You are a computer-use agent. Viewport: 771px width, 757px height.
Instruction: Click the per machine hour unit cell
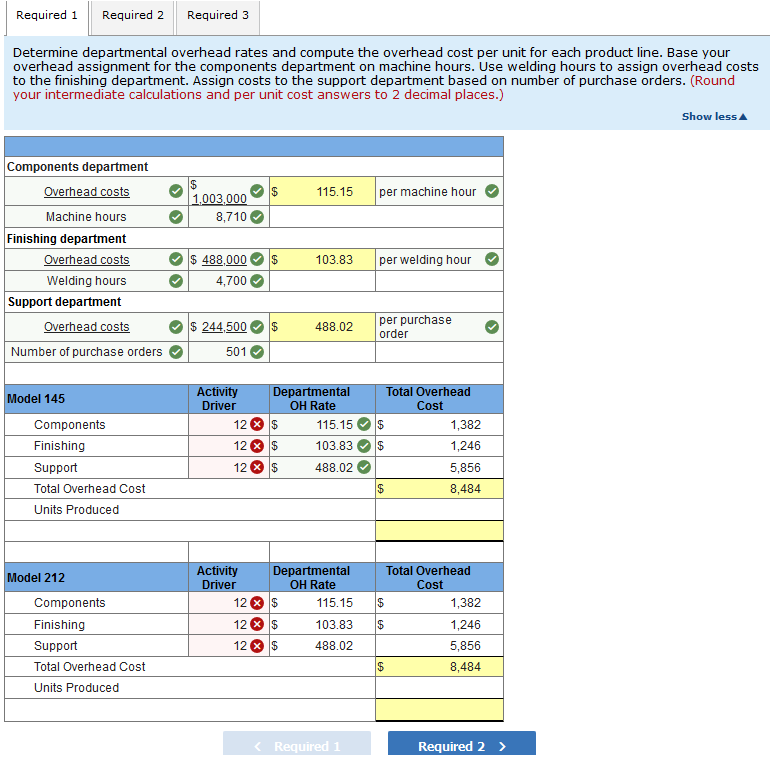[439, 191]
